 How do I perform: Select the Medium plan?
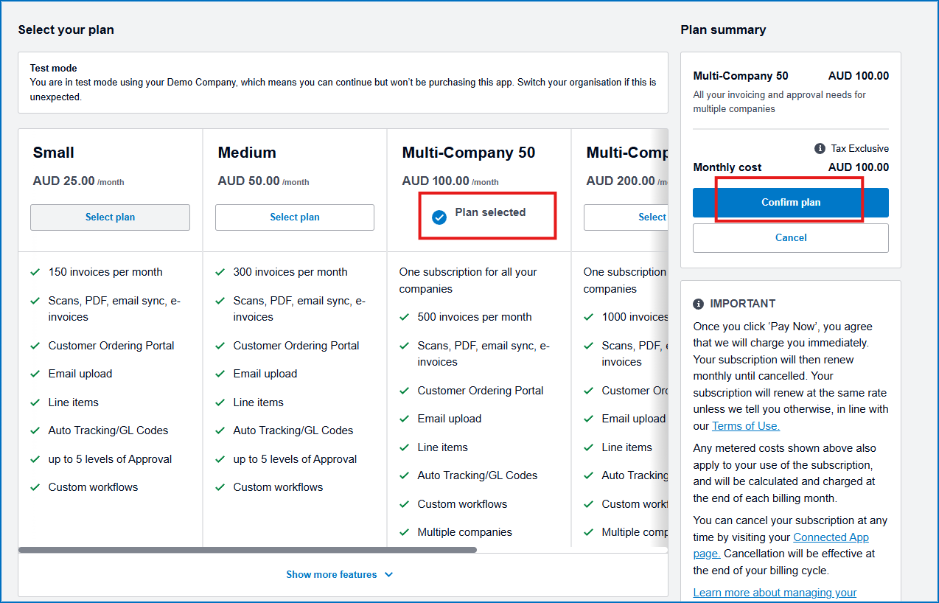[x=295, y=217]
